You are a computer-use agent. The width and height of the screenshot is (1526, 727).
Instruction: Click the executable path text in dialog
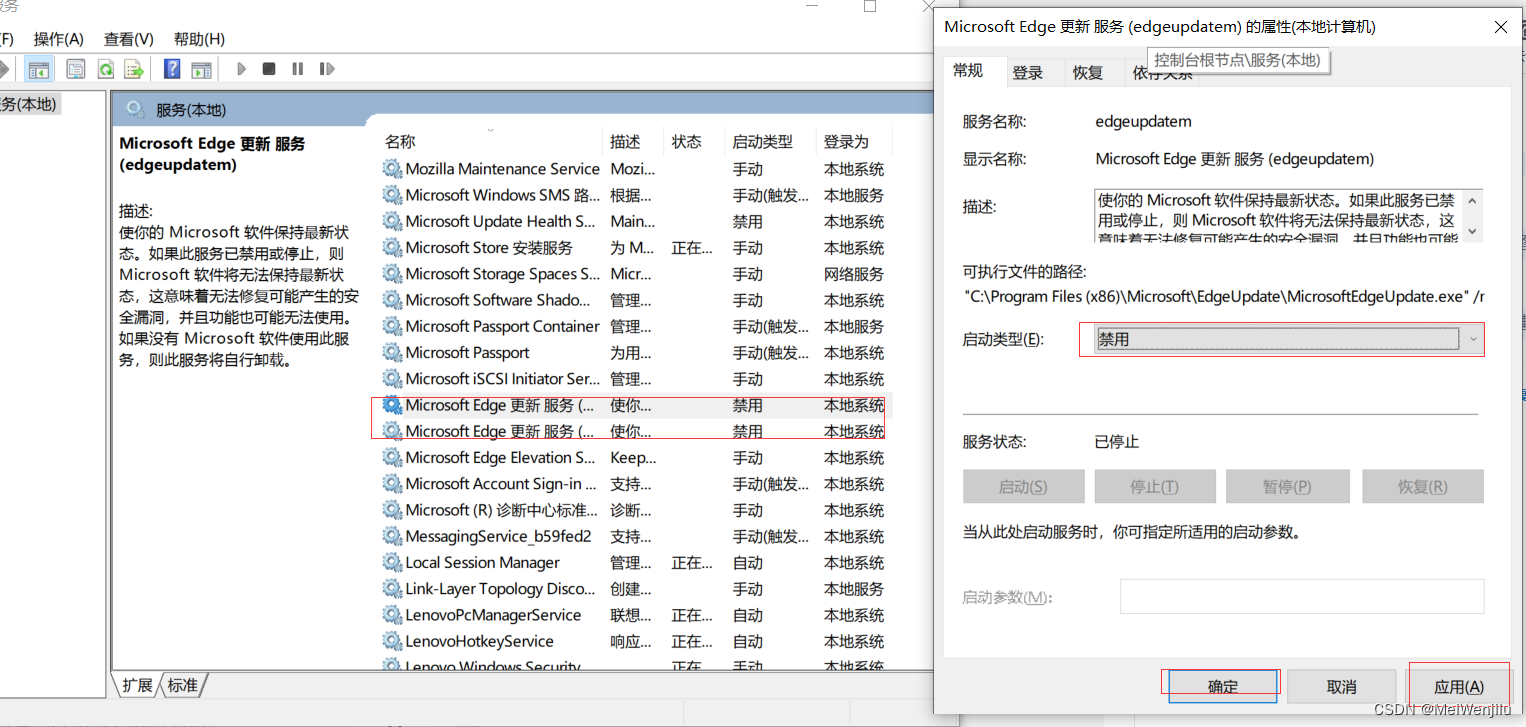tap(1225, 296)
